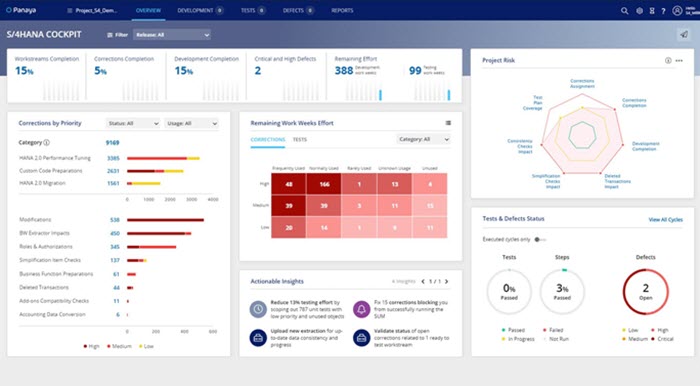The image size is (700, 386).
Task: Click the View All Cycles link
Action: coord(665,220)
